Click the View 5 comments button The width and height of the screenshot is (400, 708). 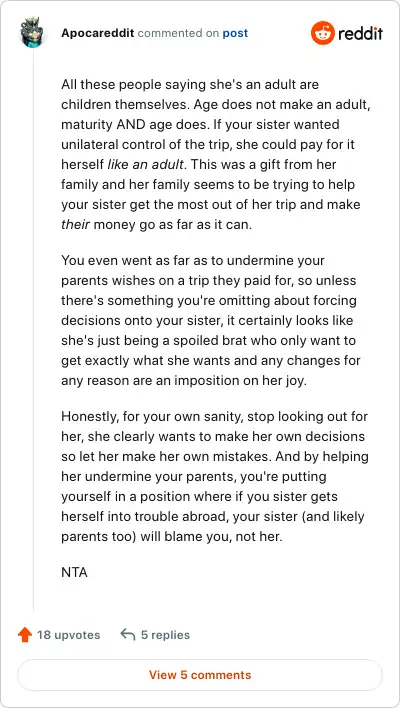pyautogui.click(x=200, y=675)
